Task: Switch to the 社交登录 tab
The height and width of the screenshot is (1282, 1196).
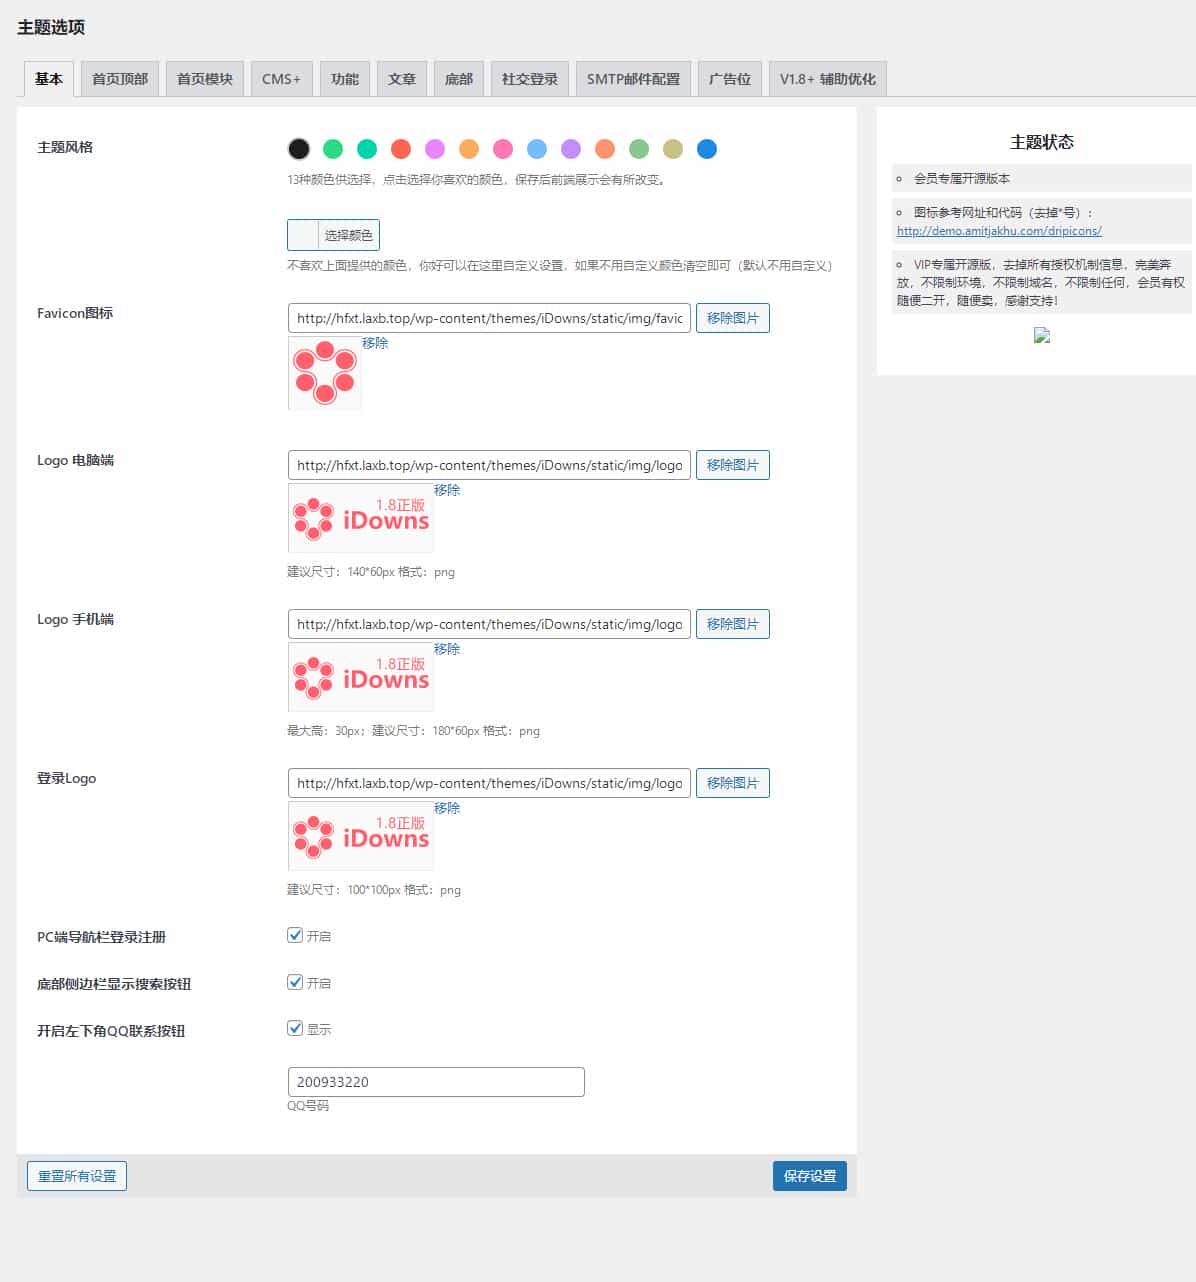Action: tap(529, 78)
